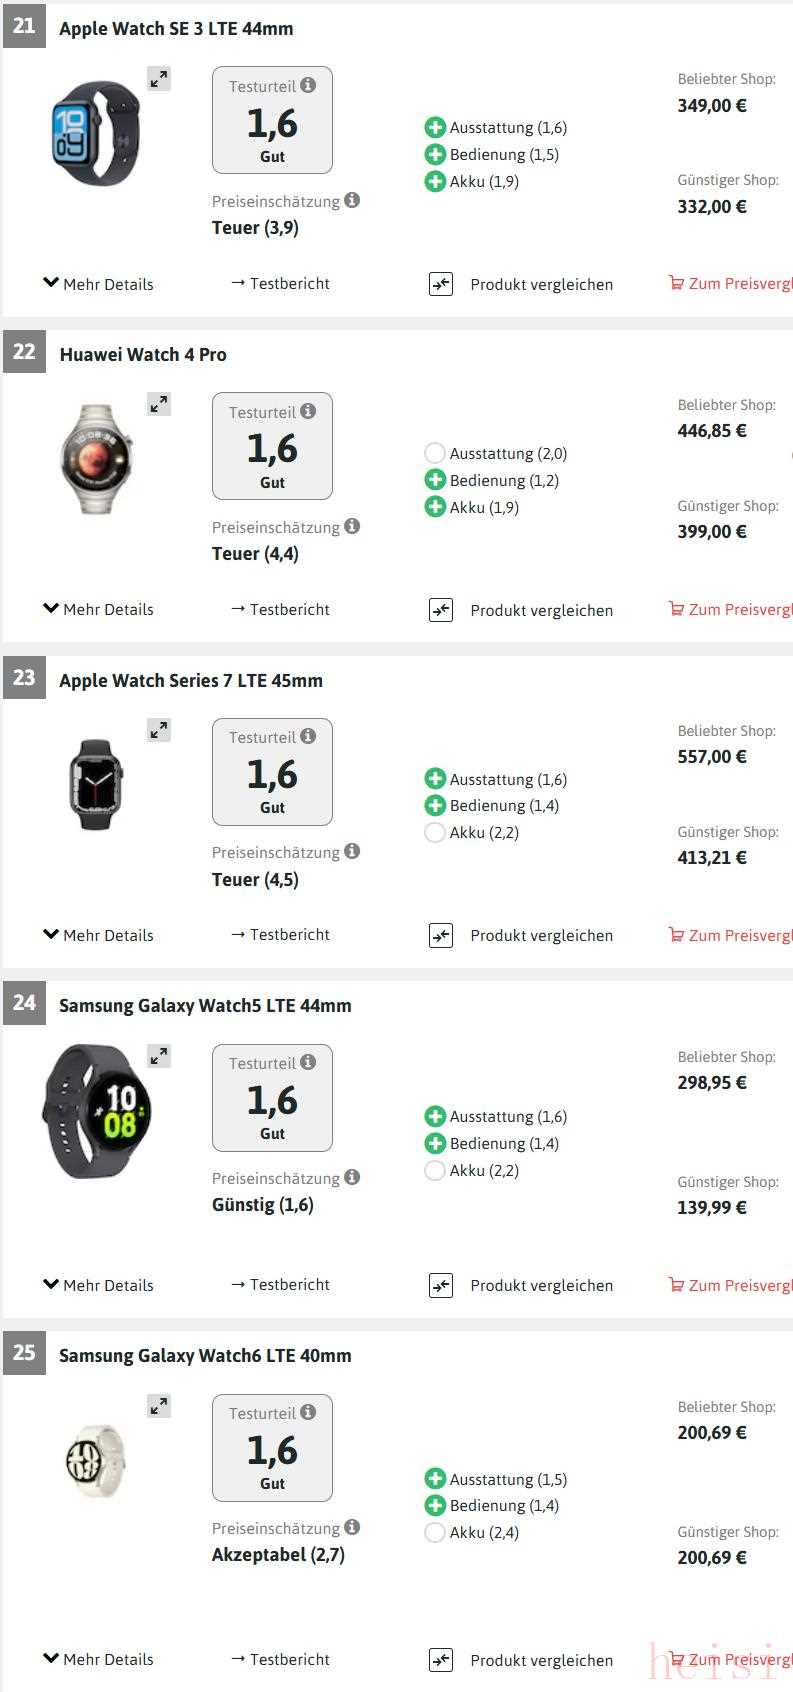Go to Zum Preisvergleich for Apple Watch Series 7
The height and width of the screenshot is (1692, 793).
(738, 935)
